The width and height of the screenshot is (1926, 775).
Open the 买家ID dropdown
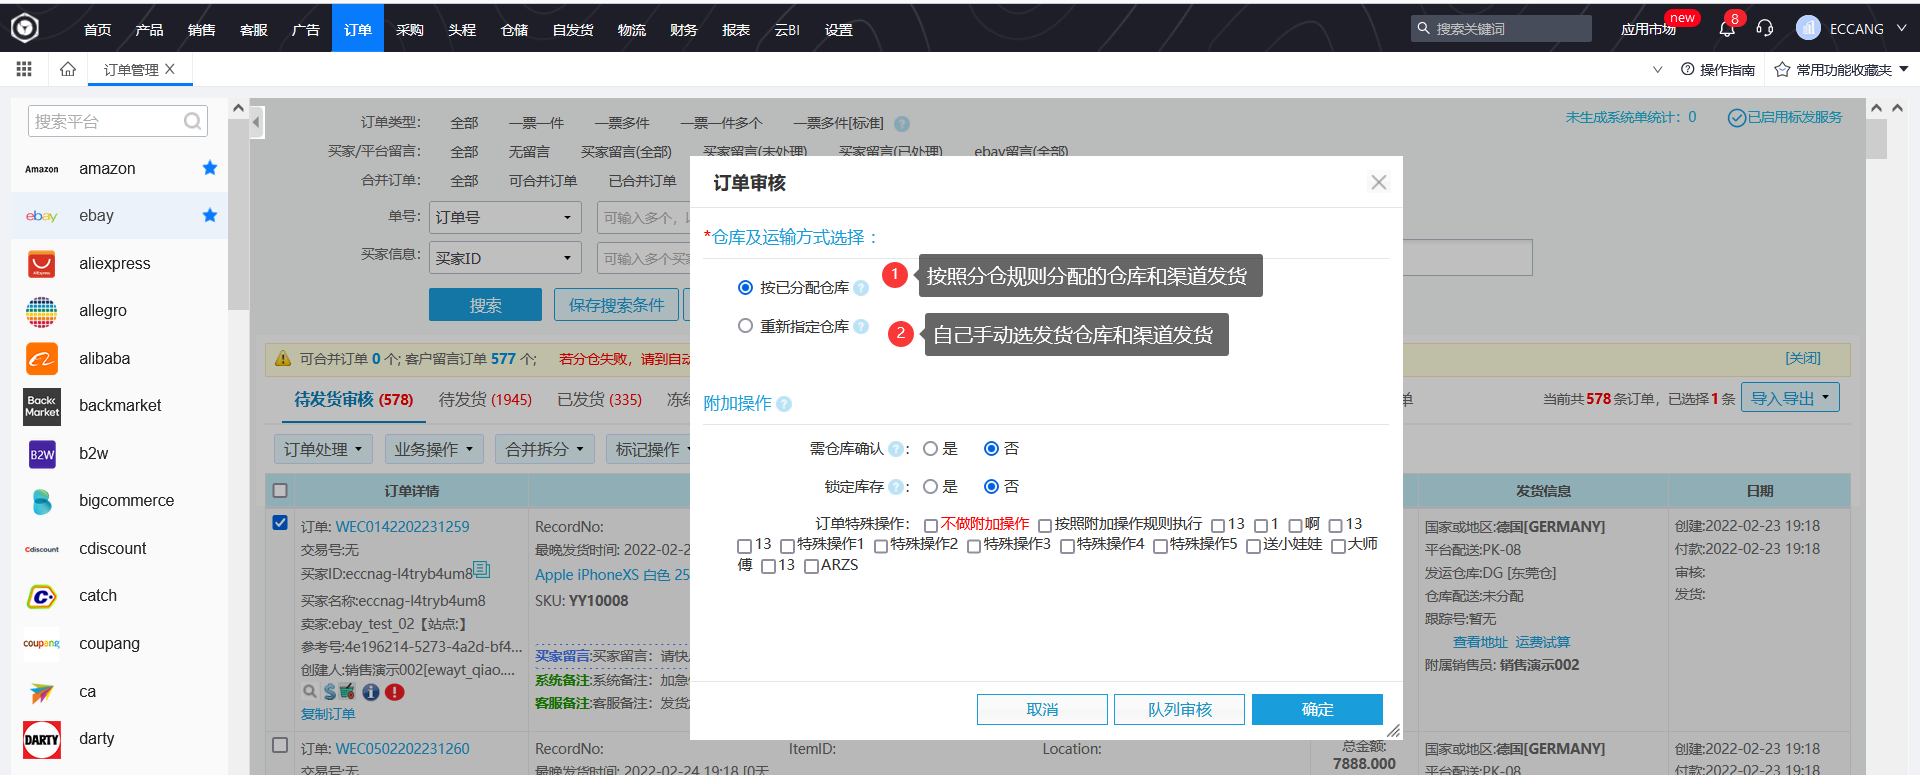coord(505,258)
